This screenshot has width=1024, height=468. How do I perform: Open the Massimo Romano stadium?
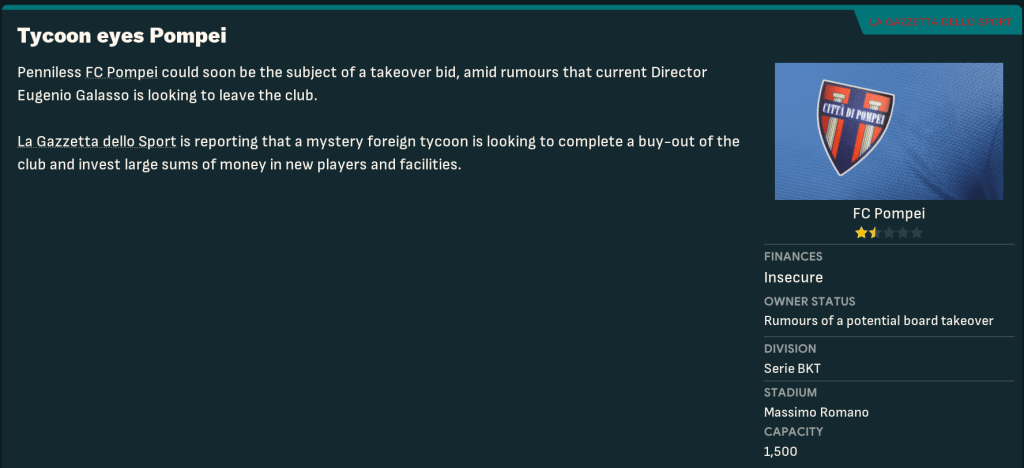(x=813, y=412)
